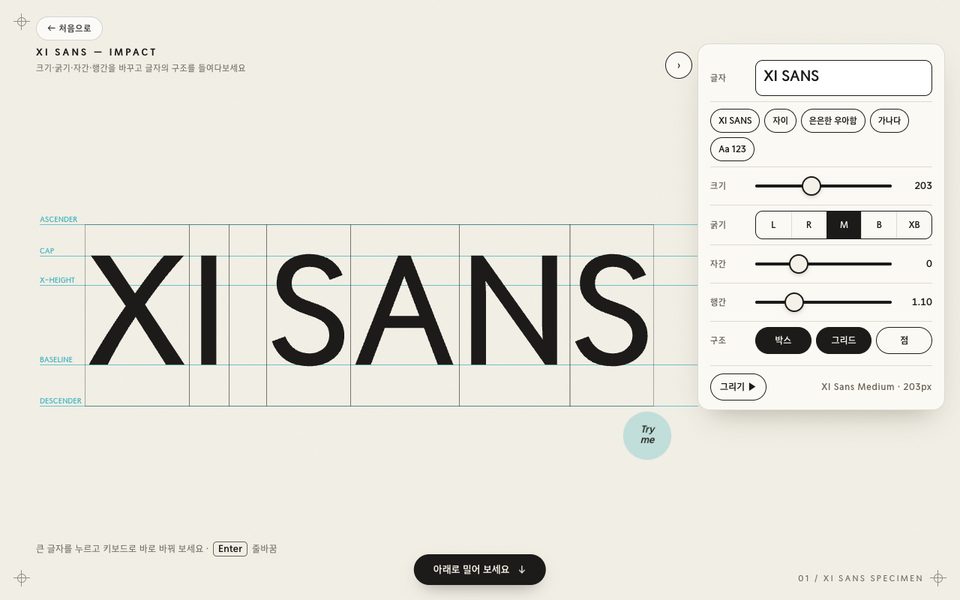Click the Enter key hint label
960x600 pixels.
click(230, 549)
